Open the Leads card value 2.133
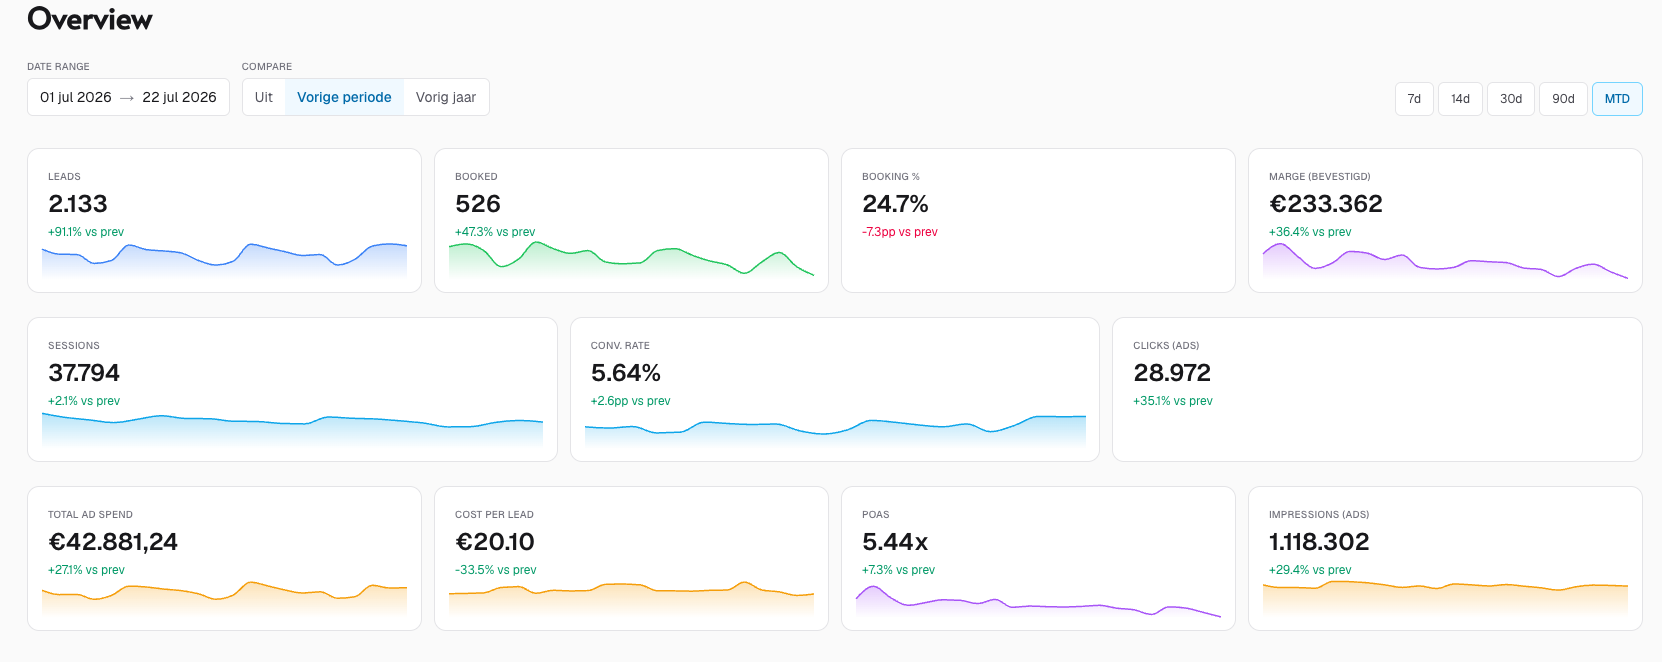This screenshot has height=662, width=1662. (78, 204)
